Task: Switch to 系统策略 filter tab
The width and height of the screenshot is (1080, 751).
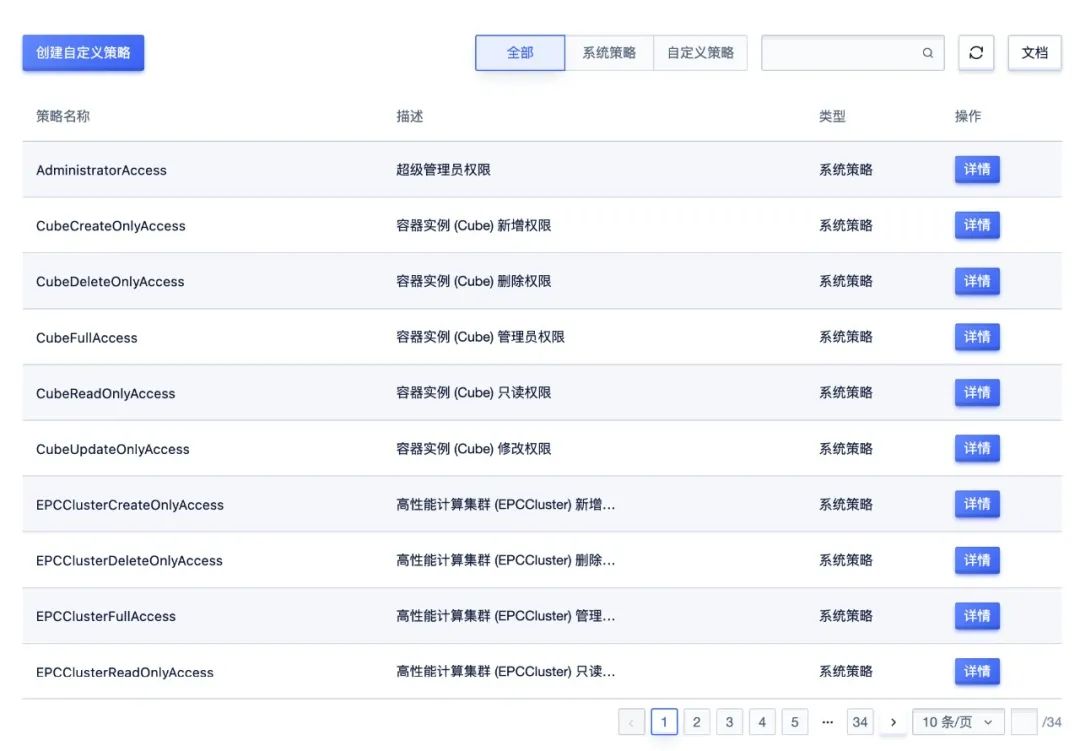Action: coord(609,53)
